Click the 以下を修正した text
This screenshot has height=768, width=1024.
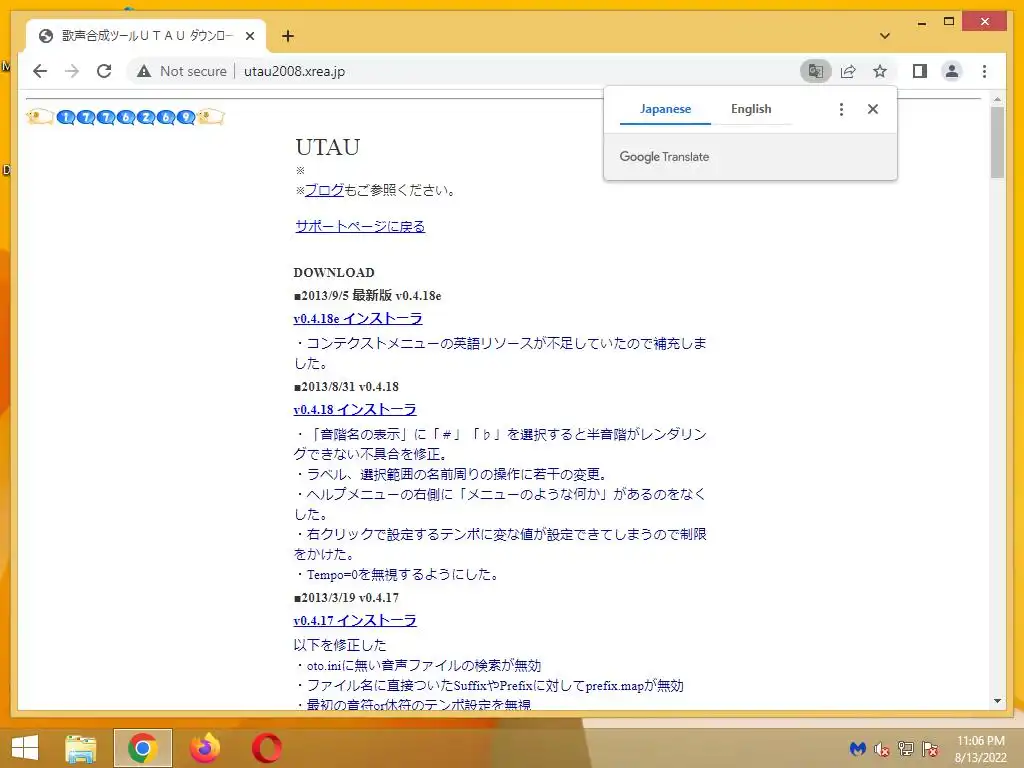pos(340,645)
